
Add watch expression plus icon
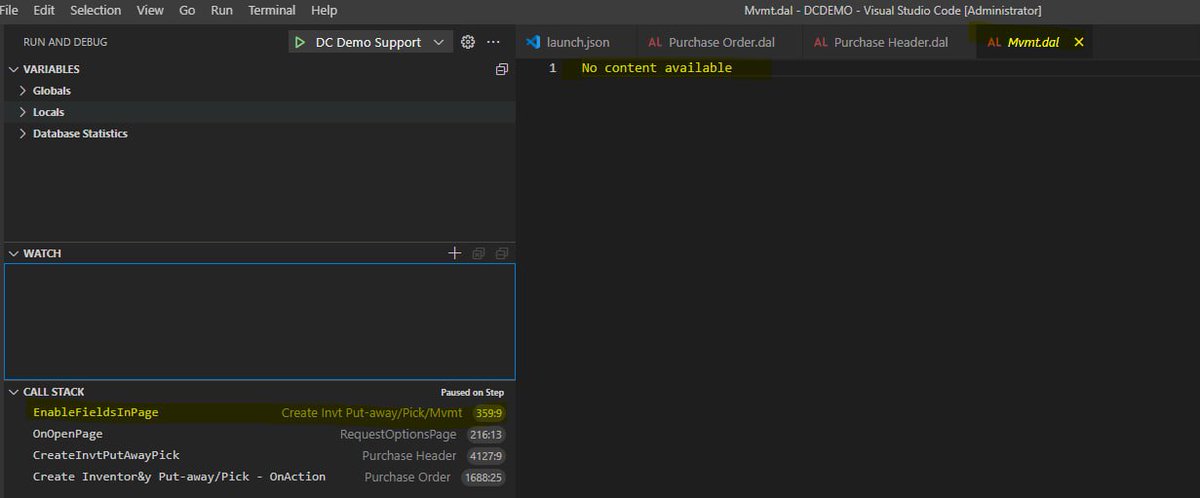click(454, 253)
